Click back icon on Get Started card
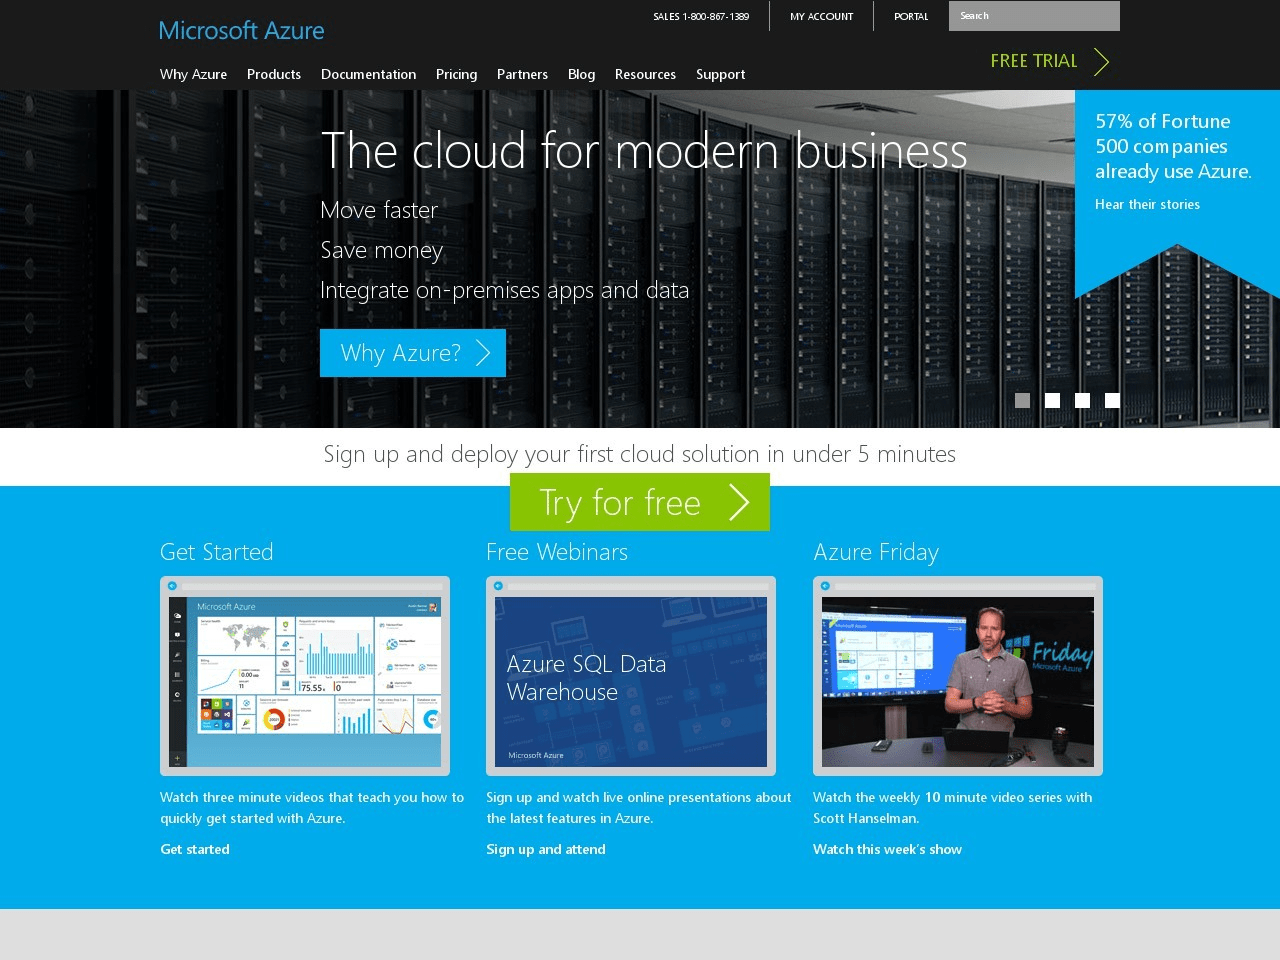This screenshot has width=1280, height=960. [172, 586]
